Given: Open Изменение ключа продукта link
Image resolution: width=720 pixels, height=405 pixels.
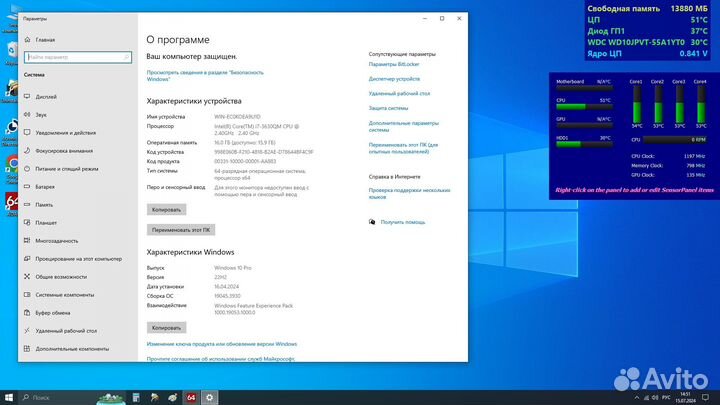Looking at the screenshot, I should click(x=222, y=344).
